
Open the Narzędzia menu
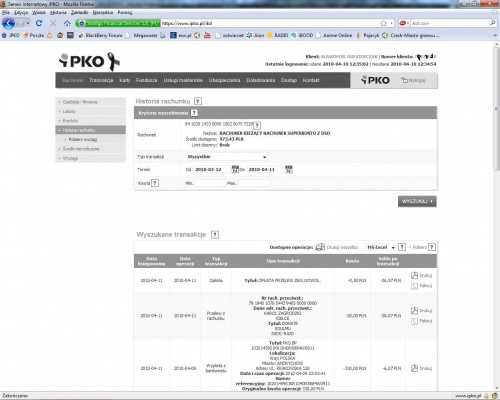click(x=103, y=12)
